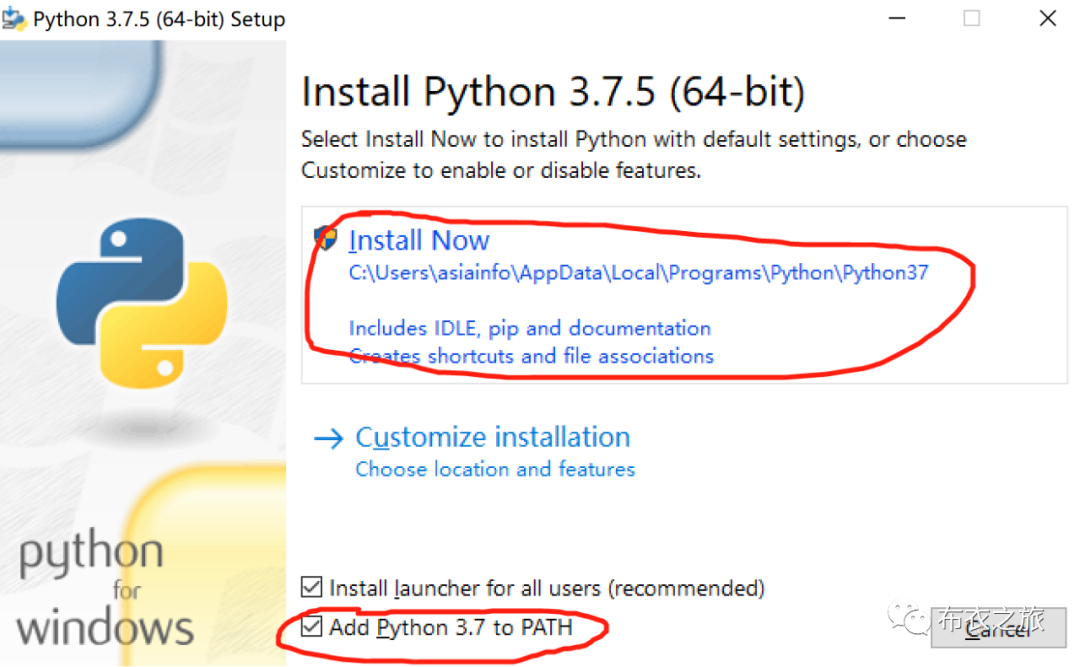This screenshot has width=1080, height=667.
Task: Click the greyed-out maximize window button
Action: pyautogui.click(x=971, y=18)
